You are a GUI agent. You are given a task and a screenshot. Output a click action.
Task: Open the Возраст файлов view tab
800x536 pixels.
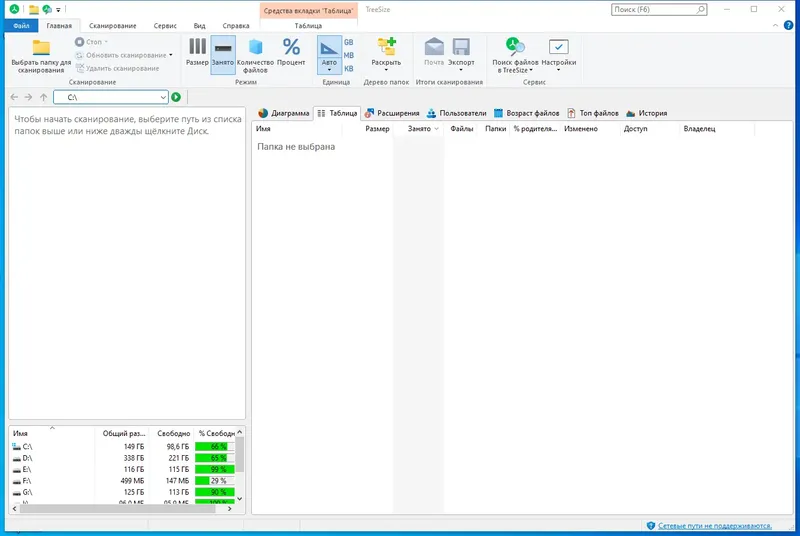pos(527,113)
